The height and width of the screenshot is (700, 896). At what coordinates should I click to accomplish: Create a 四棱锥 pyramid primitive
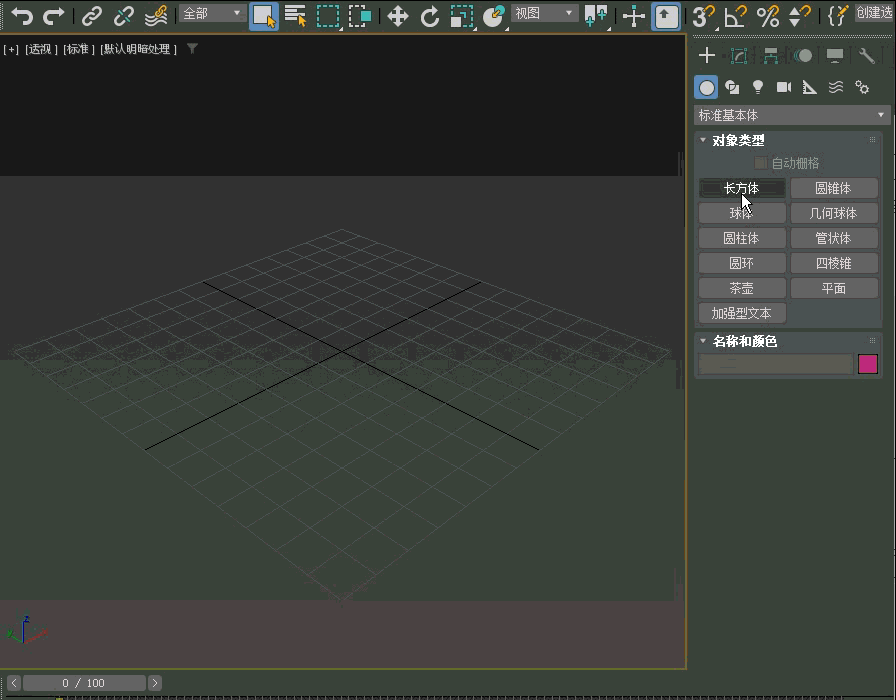[x=834, y=263]
